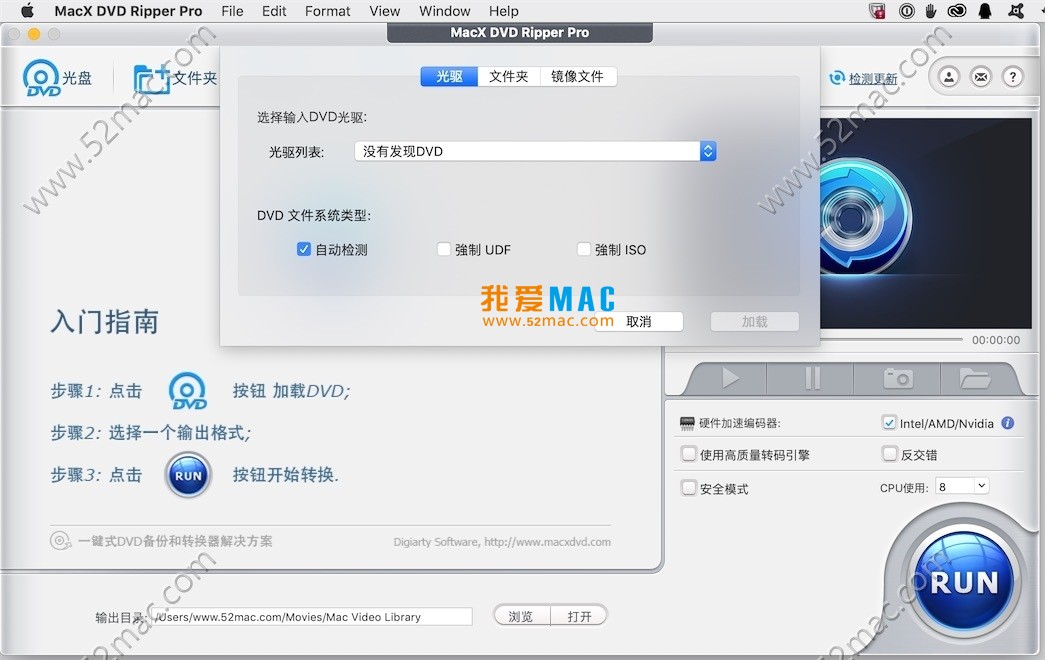Open the Apple menu
This screenshot has height=660, width=1045.
[27, 11]
